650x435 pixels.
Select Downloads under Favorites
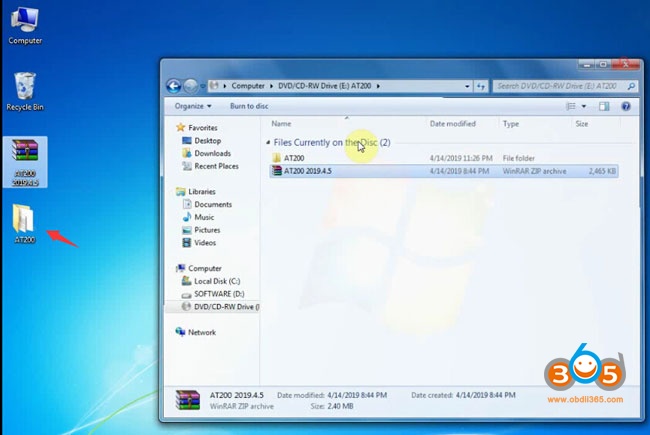tap(212, 153)
